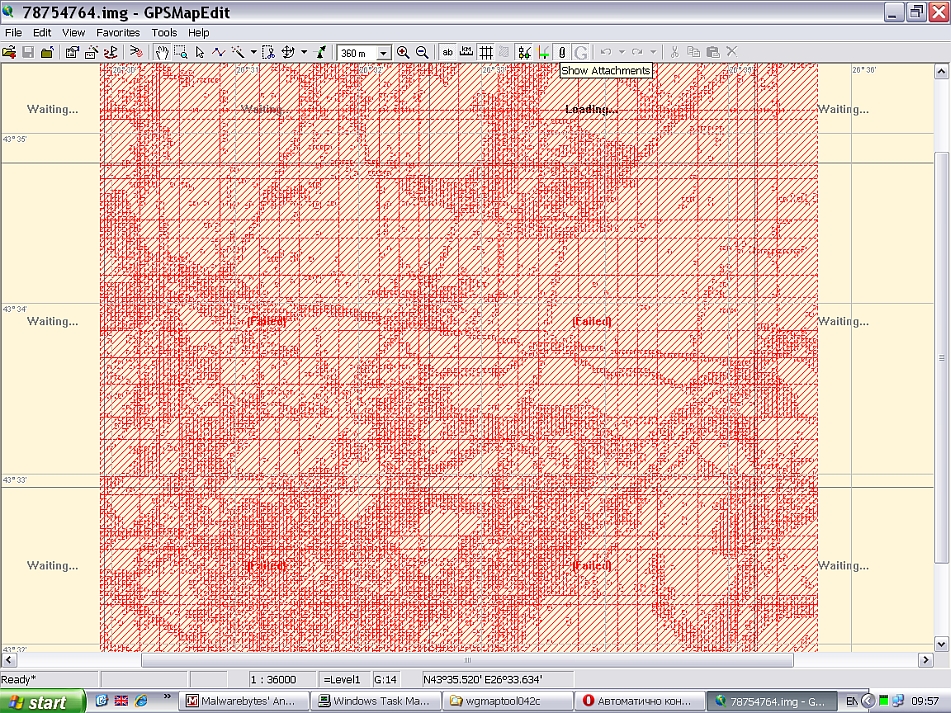Select the hand pan tool
Viewport: 951px width, 713px height.
[161, 52]
